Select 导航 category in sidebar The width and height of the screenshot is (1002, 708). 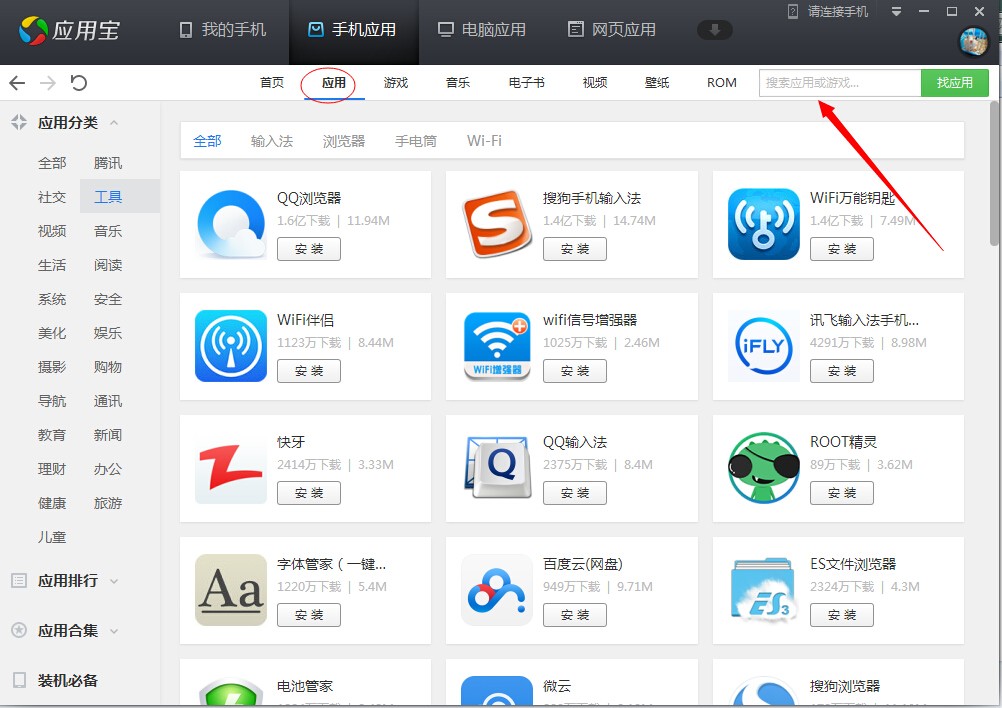(52, 401)
